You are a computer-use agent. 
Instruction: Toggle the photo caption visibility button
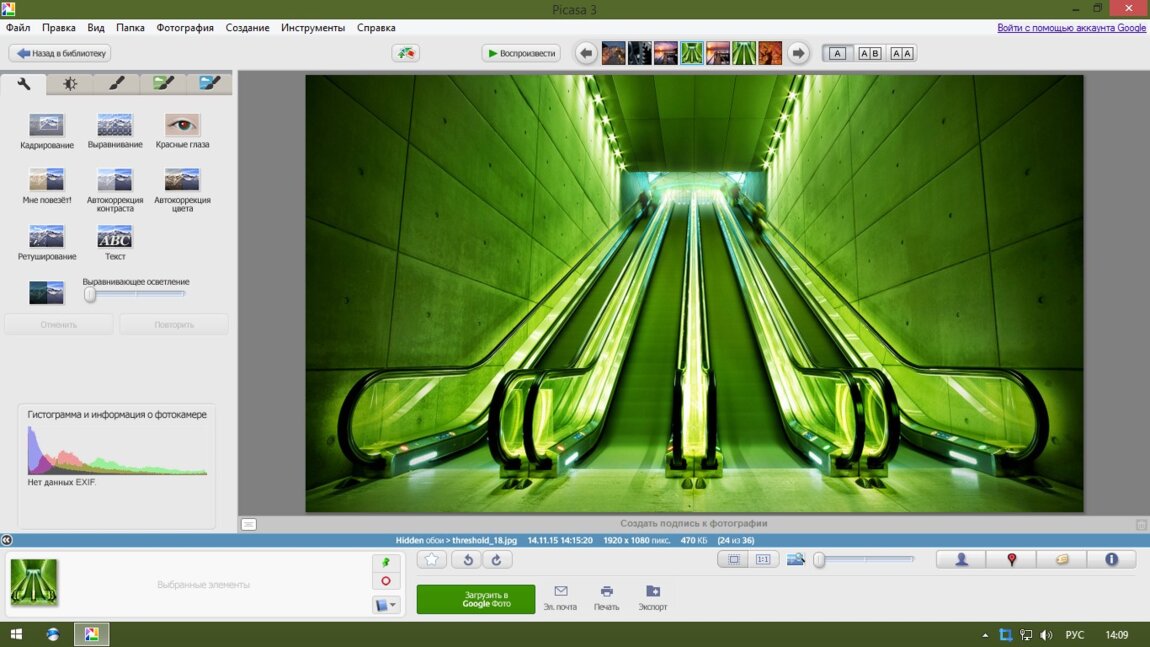pyautogui.click(x=249, y=524)
